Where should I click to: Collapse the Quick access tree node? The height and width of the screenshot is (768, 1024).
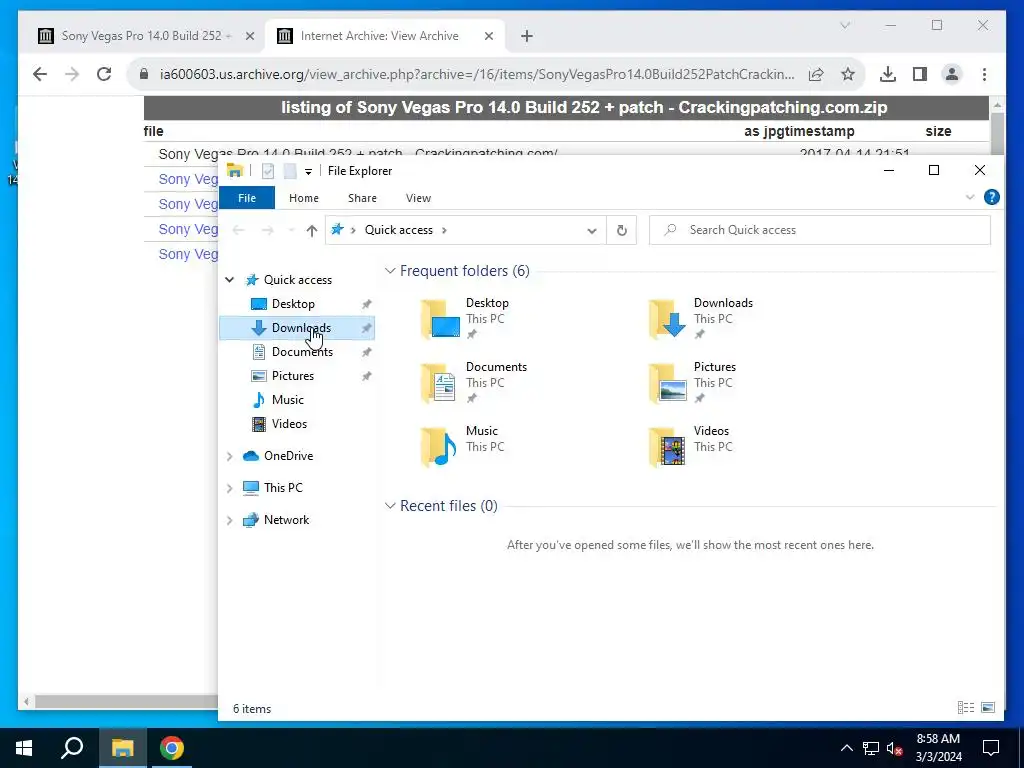pyautogui.click(x=230, y=280)
